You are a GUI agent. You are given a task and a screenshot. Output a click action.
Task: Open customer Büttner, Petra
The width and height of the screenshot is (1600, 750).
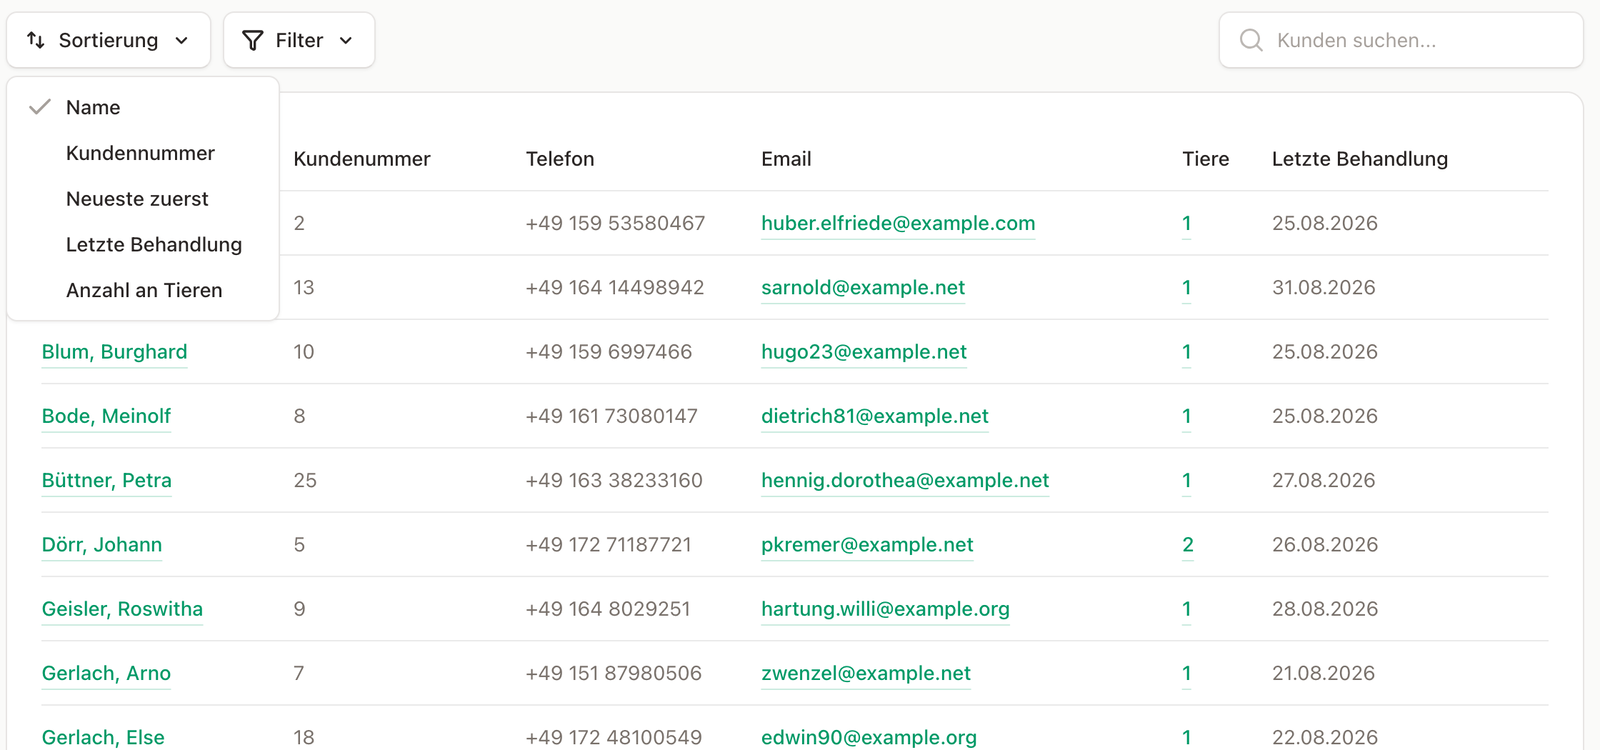tap(107, 480)
